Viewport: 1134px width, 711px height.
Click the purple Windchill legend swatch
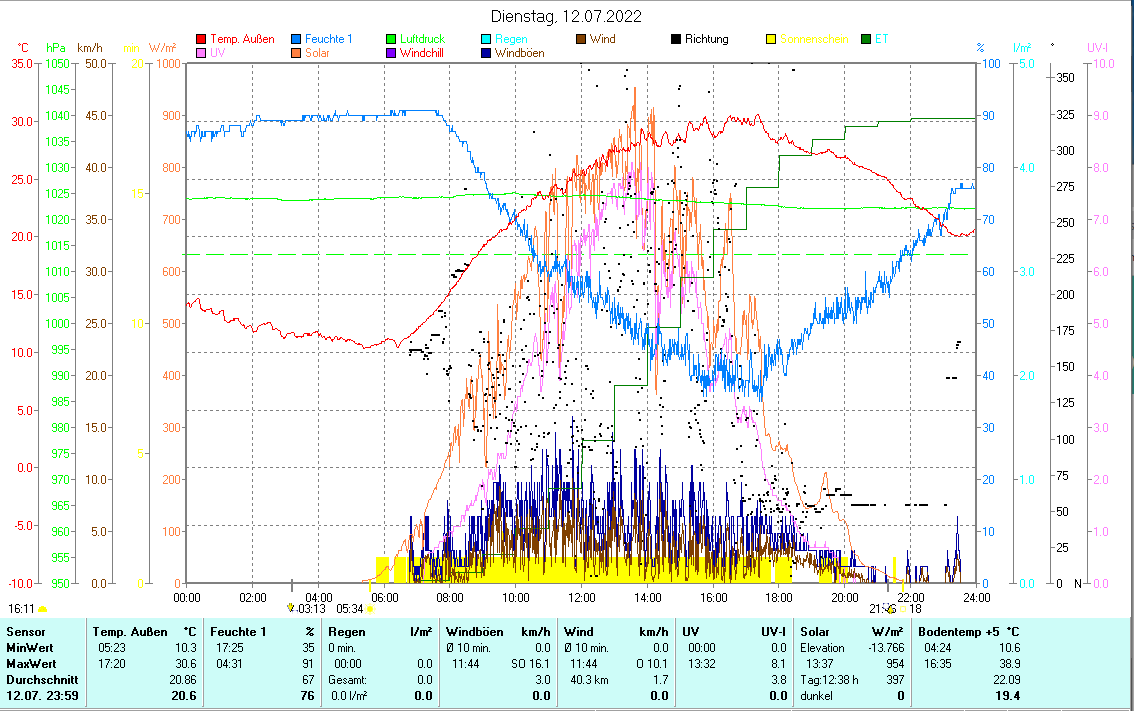click(392, 53)
